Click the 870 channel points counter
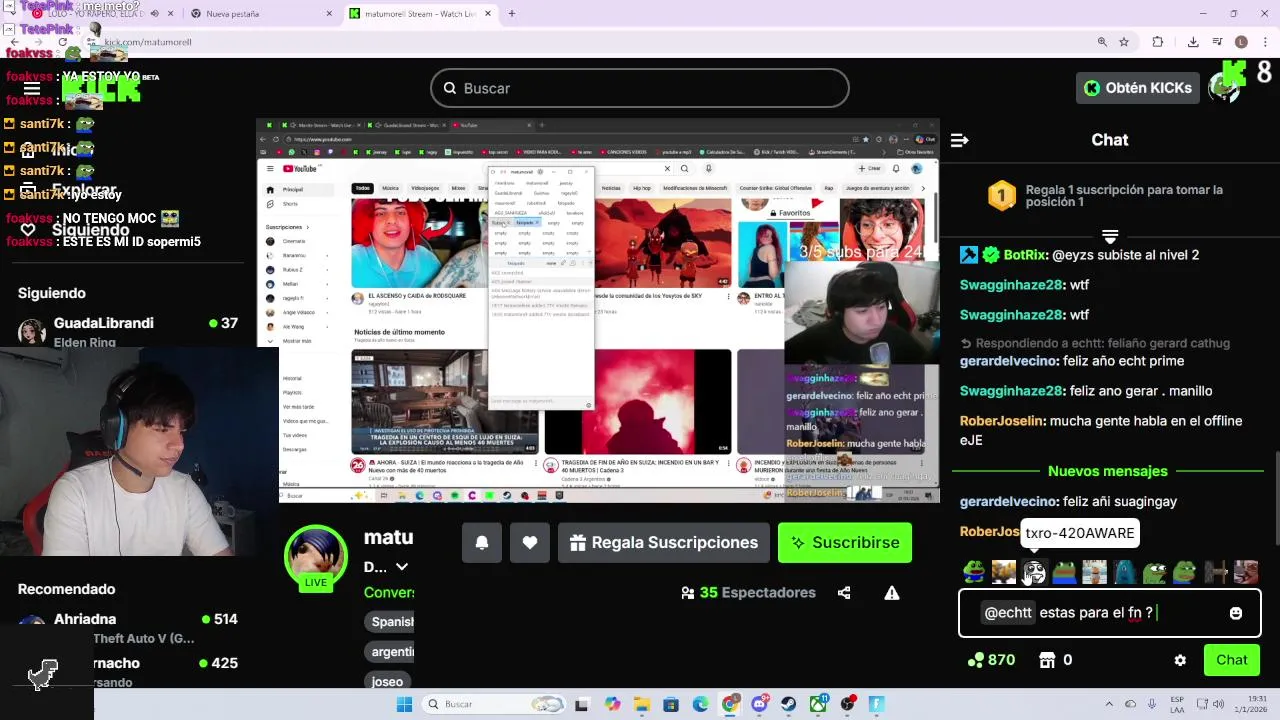The height and width of the screenshot is (720, 1280). click(991, 660)
